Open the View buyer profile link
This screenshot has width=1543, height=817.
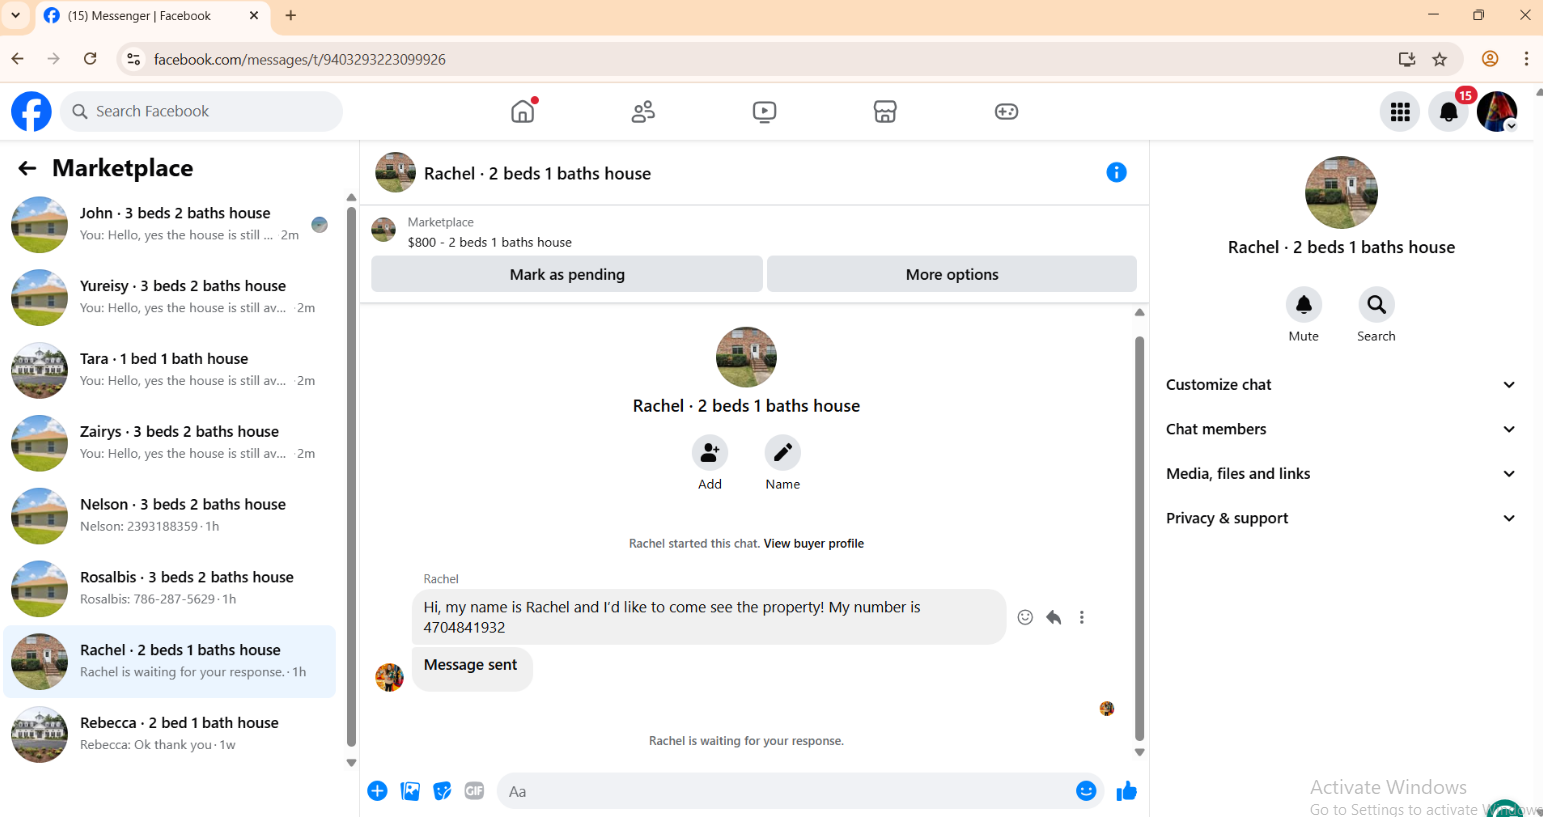tap(814, 544)
